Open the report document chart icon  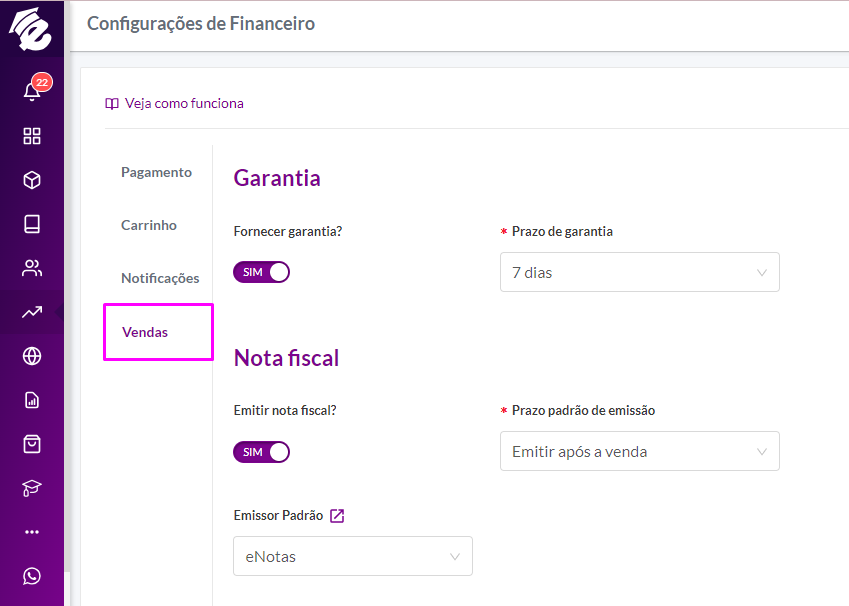(x=32, y=400)
